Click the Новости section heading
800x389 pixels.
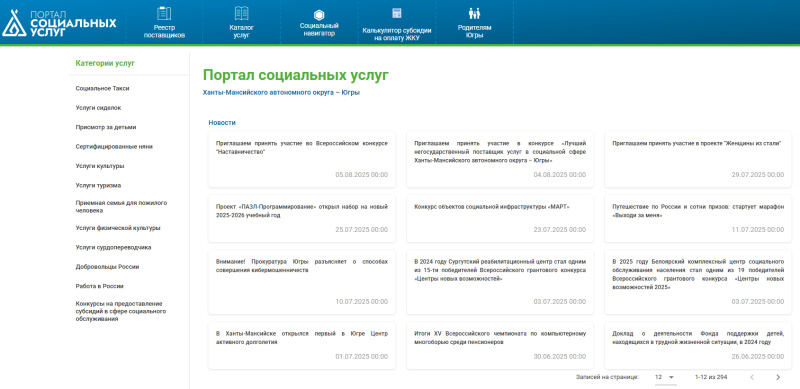pyautogui.click(x=222, y=123)
